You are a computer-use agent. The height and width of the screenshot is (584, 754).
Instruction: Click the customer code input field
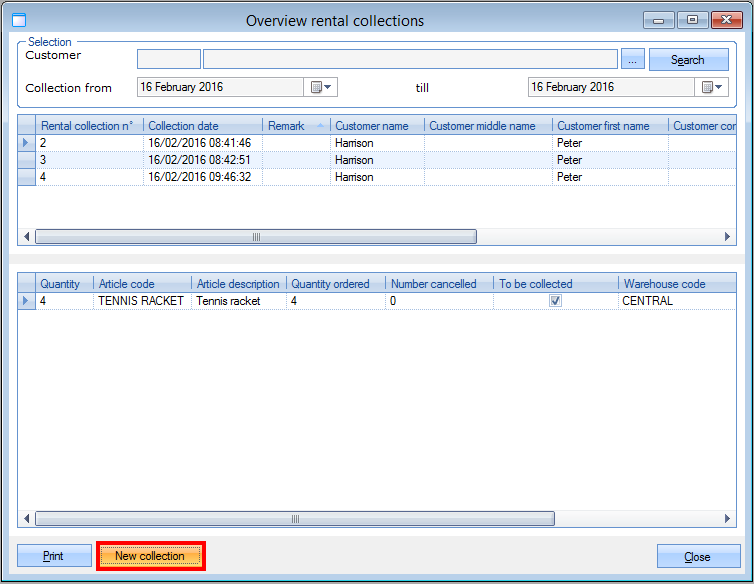coord(168,60)
